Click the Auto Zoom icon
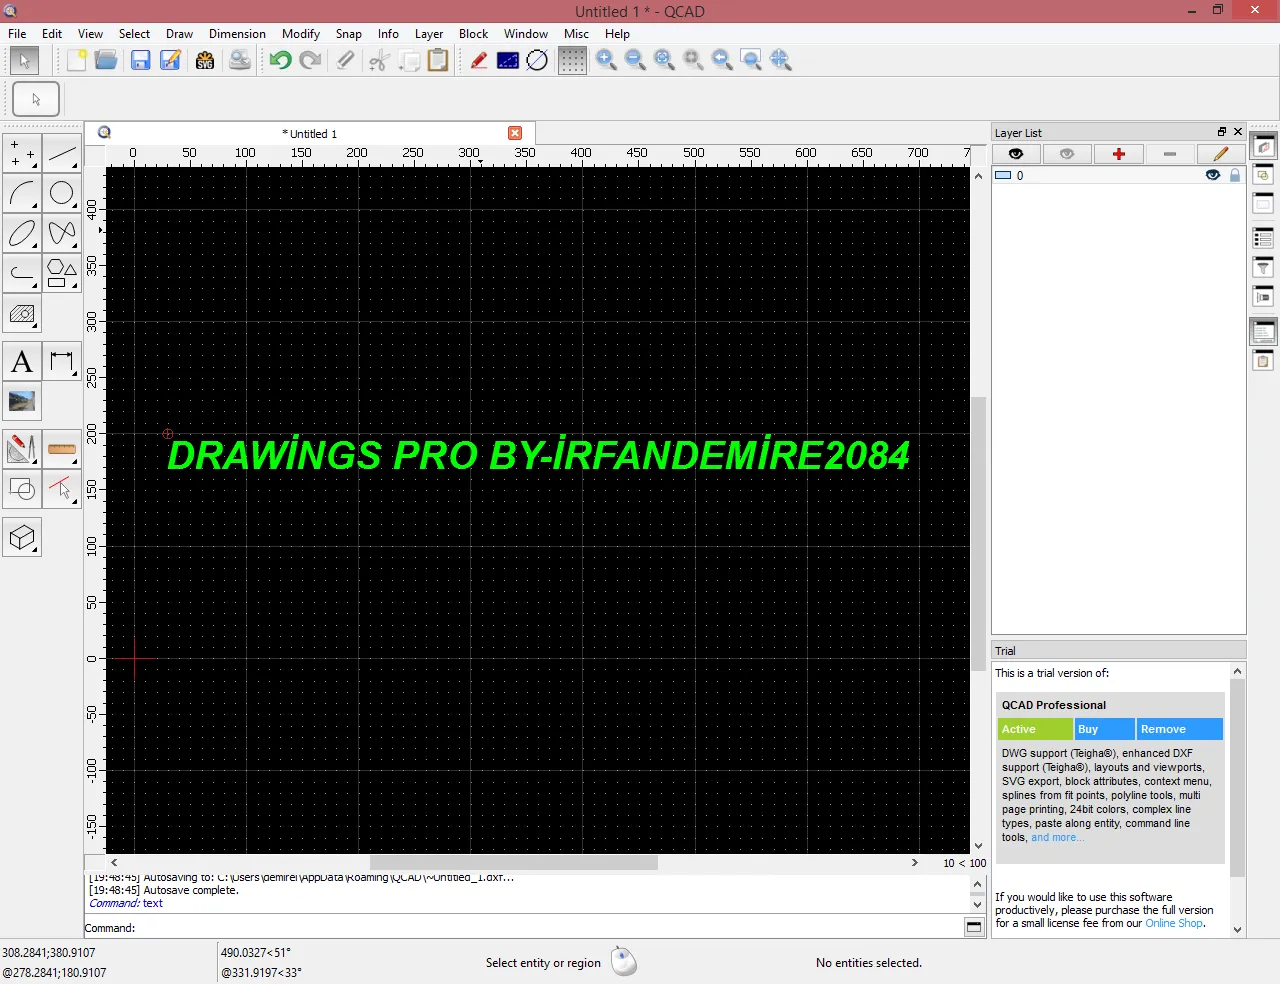This screenshot has width=1280, height=984. point(664,60)
